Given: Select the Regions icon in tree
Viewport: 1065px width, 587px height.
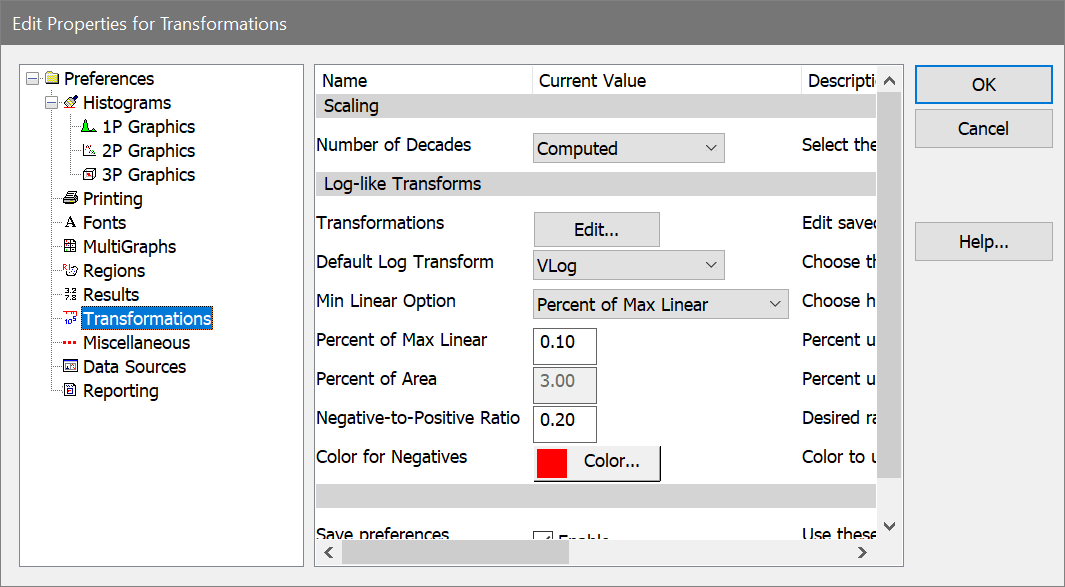Looking at the screenshot, I should click(70, 271).
